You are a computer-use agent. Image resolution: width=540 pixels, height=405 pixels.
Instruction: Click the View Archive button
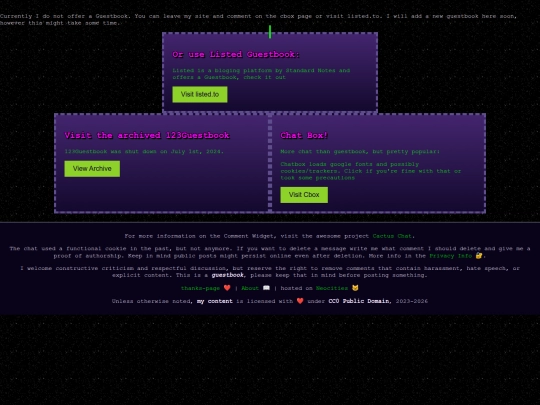pyautogui.click(x=92, y=169)
